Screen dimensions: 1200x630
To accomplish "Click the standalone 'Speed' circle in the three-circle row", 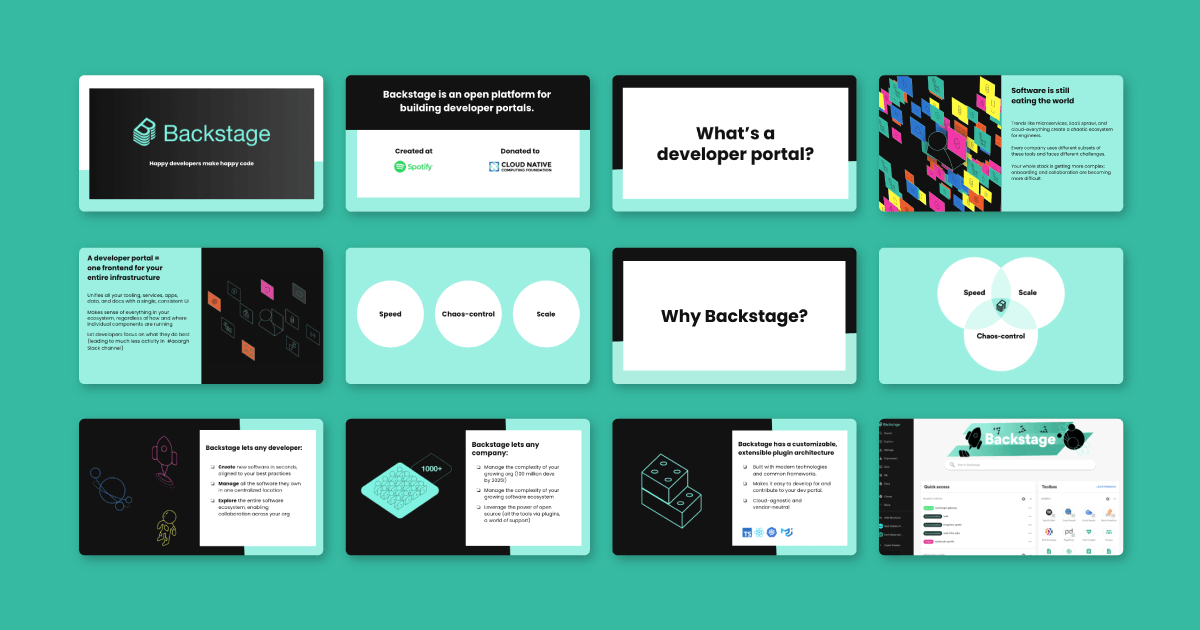I will 390,314.
